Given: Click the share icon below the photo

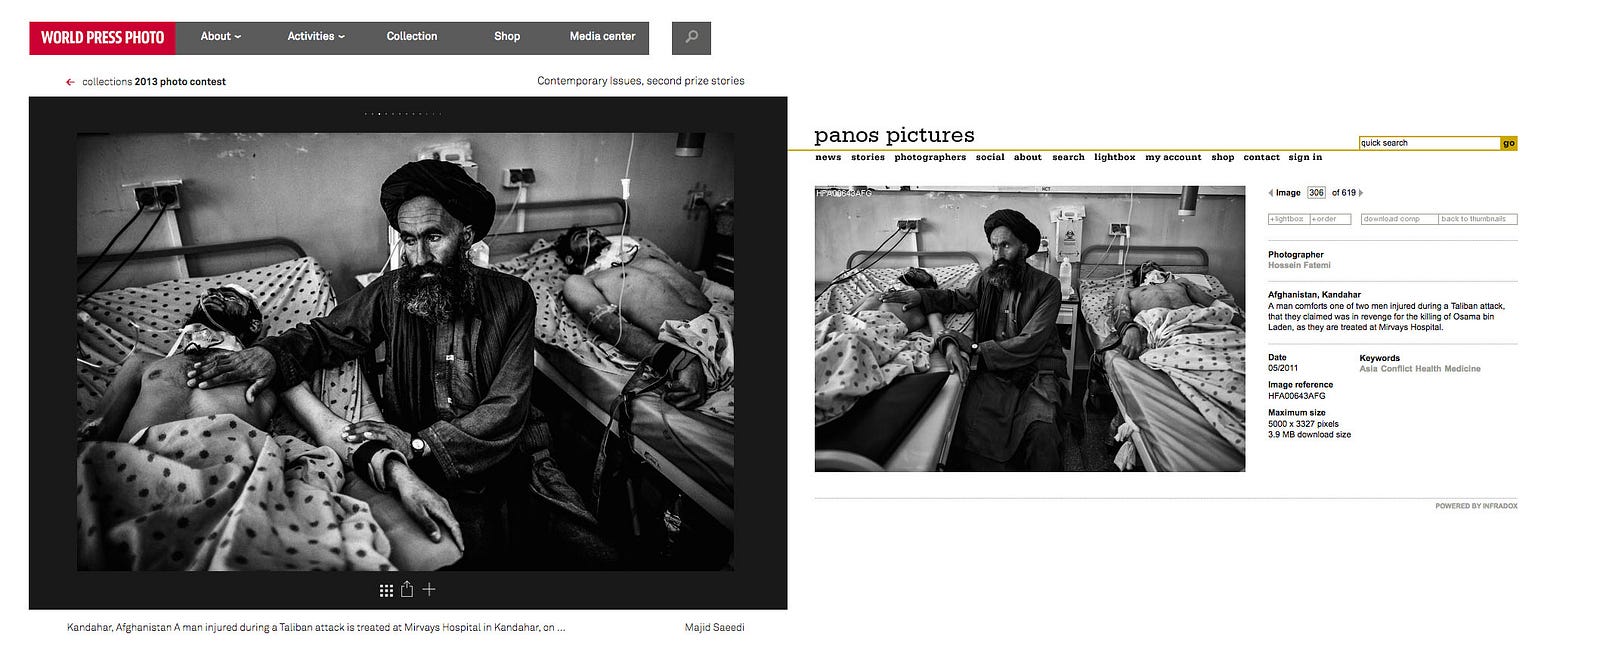Looking at the screenshot, I should point(407,590).
